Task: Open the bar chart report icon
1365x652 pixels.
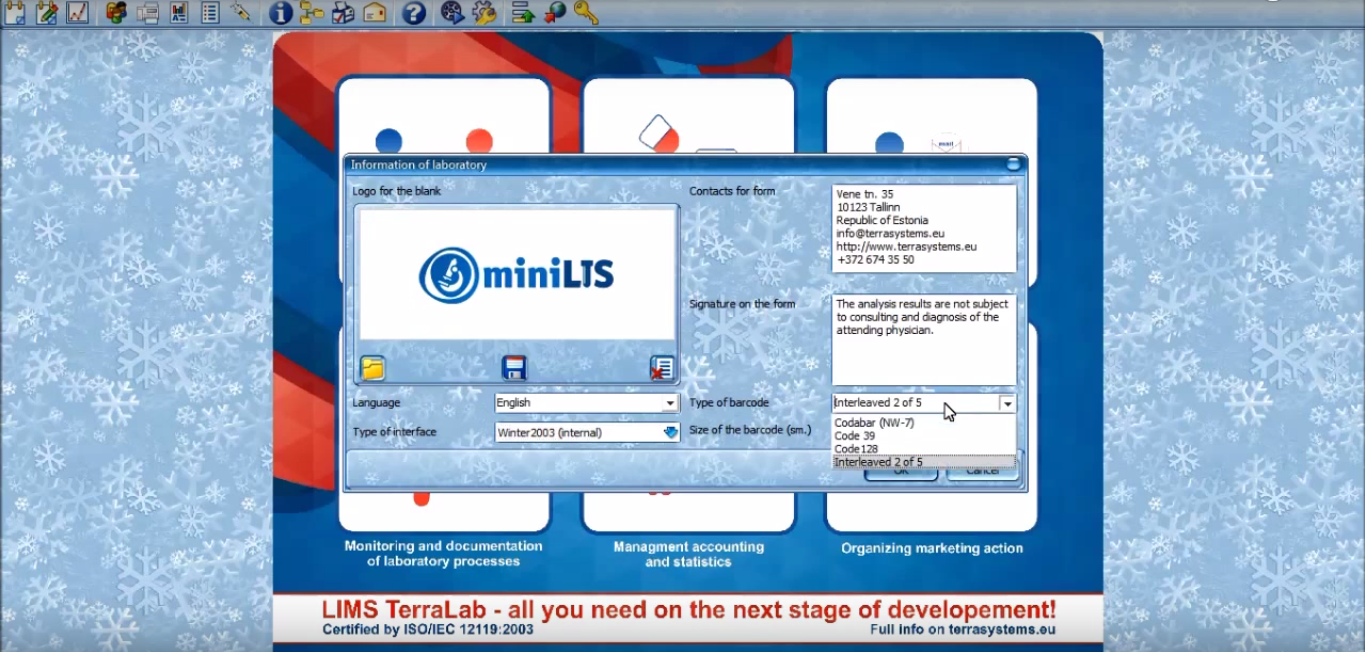Action: (178, 13)
